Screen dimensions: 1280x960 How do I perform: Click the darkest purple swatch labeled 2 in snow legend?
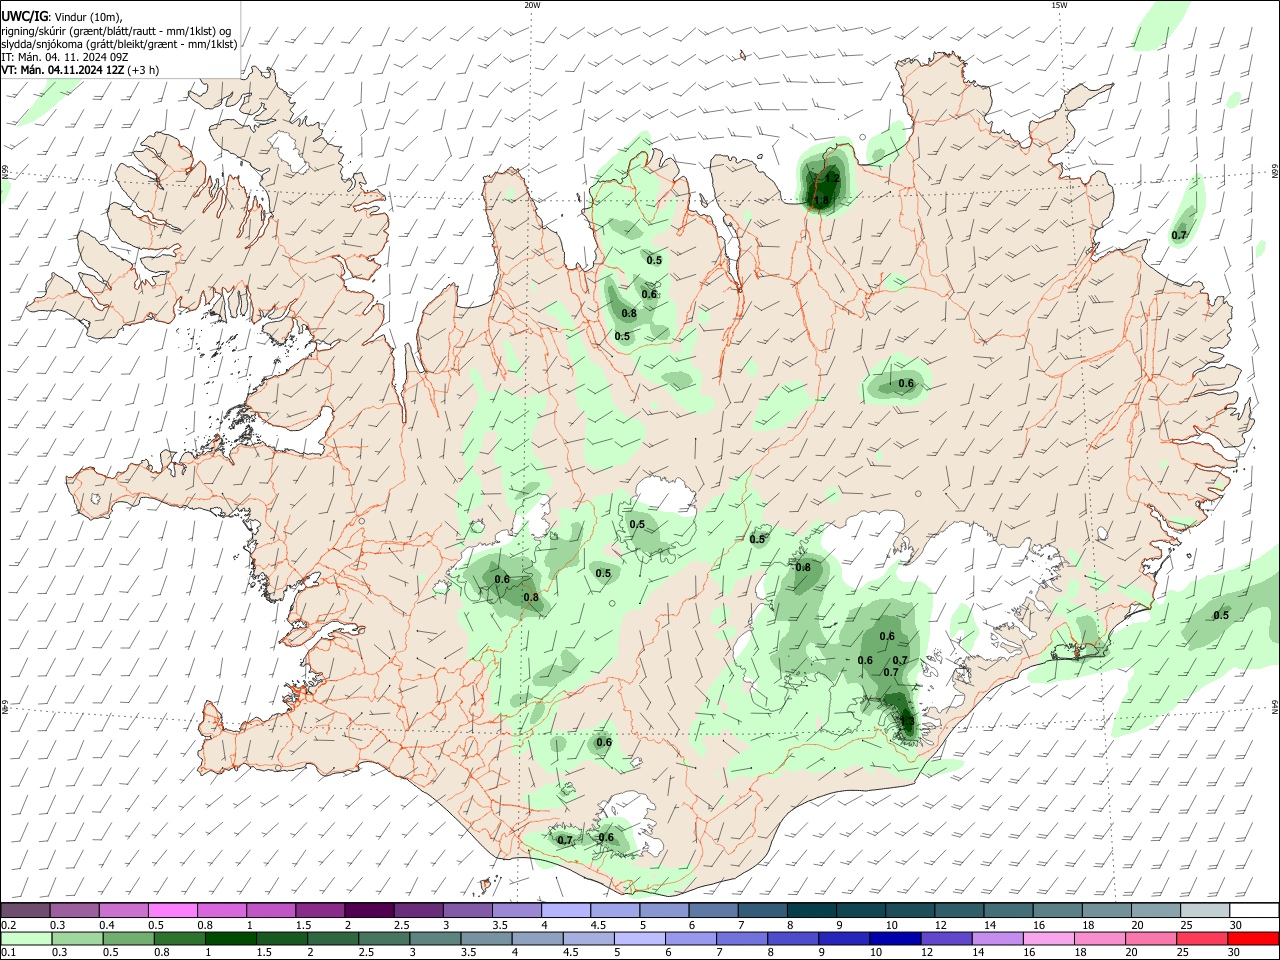tap(368, 911)
